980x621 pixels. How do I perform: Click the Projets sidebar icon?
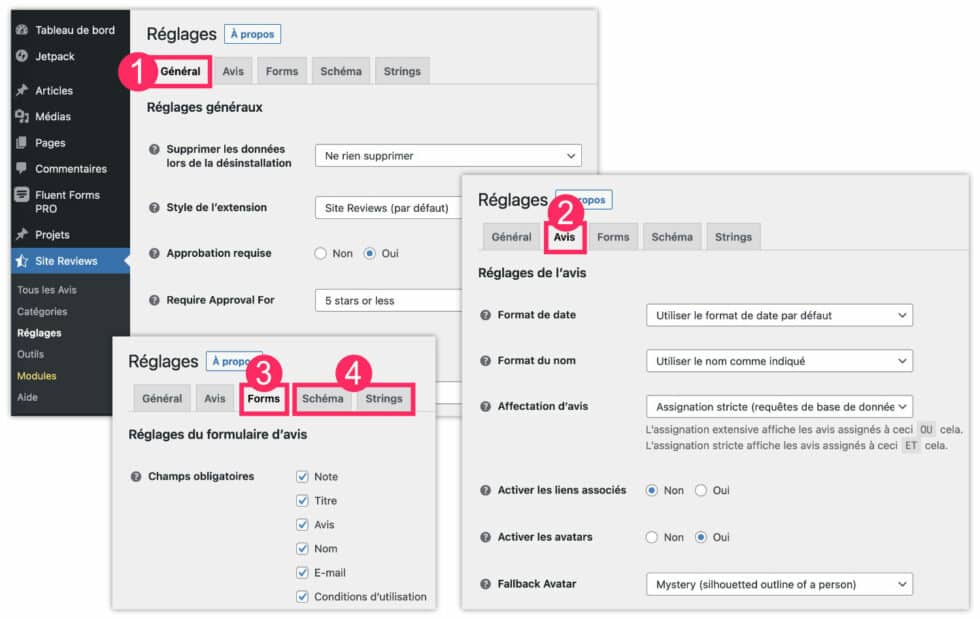22,233
